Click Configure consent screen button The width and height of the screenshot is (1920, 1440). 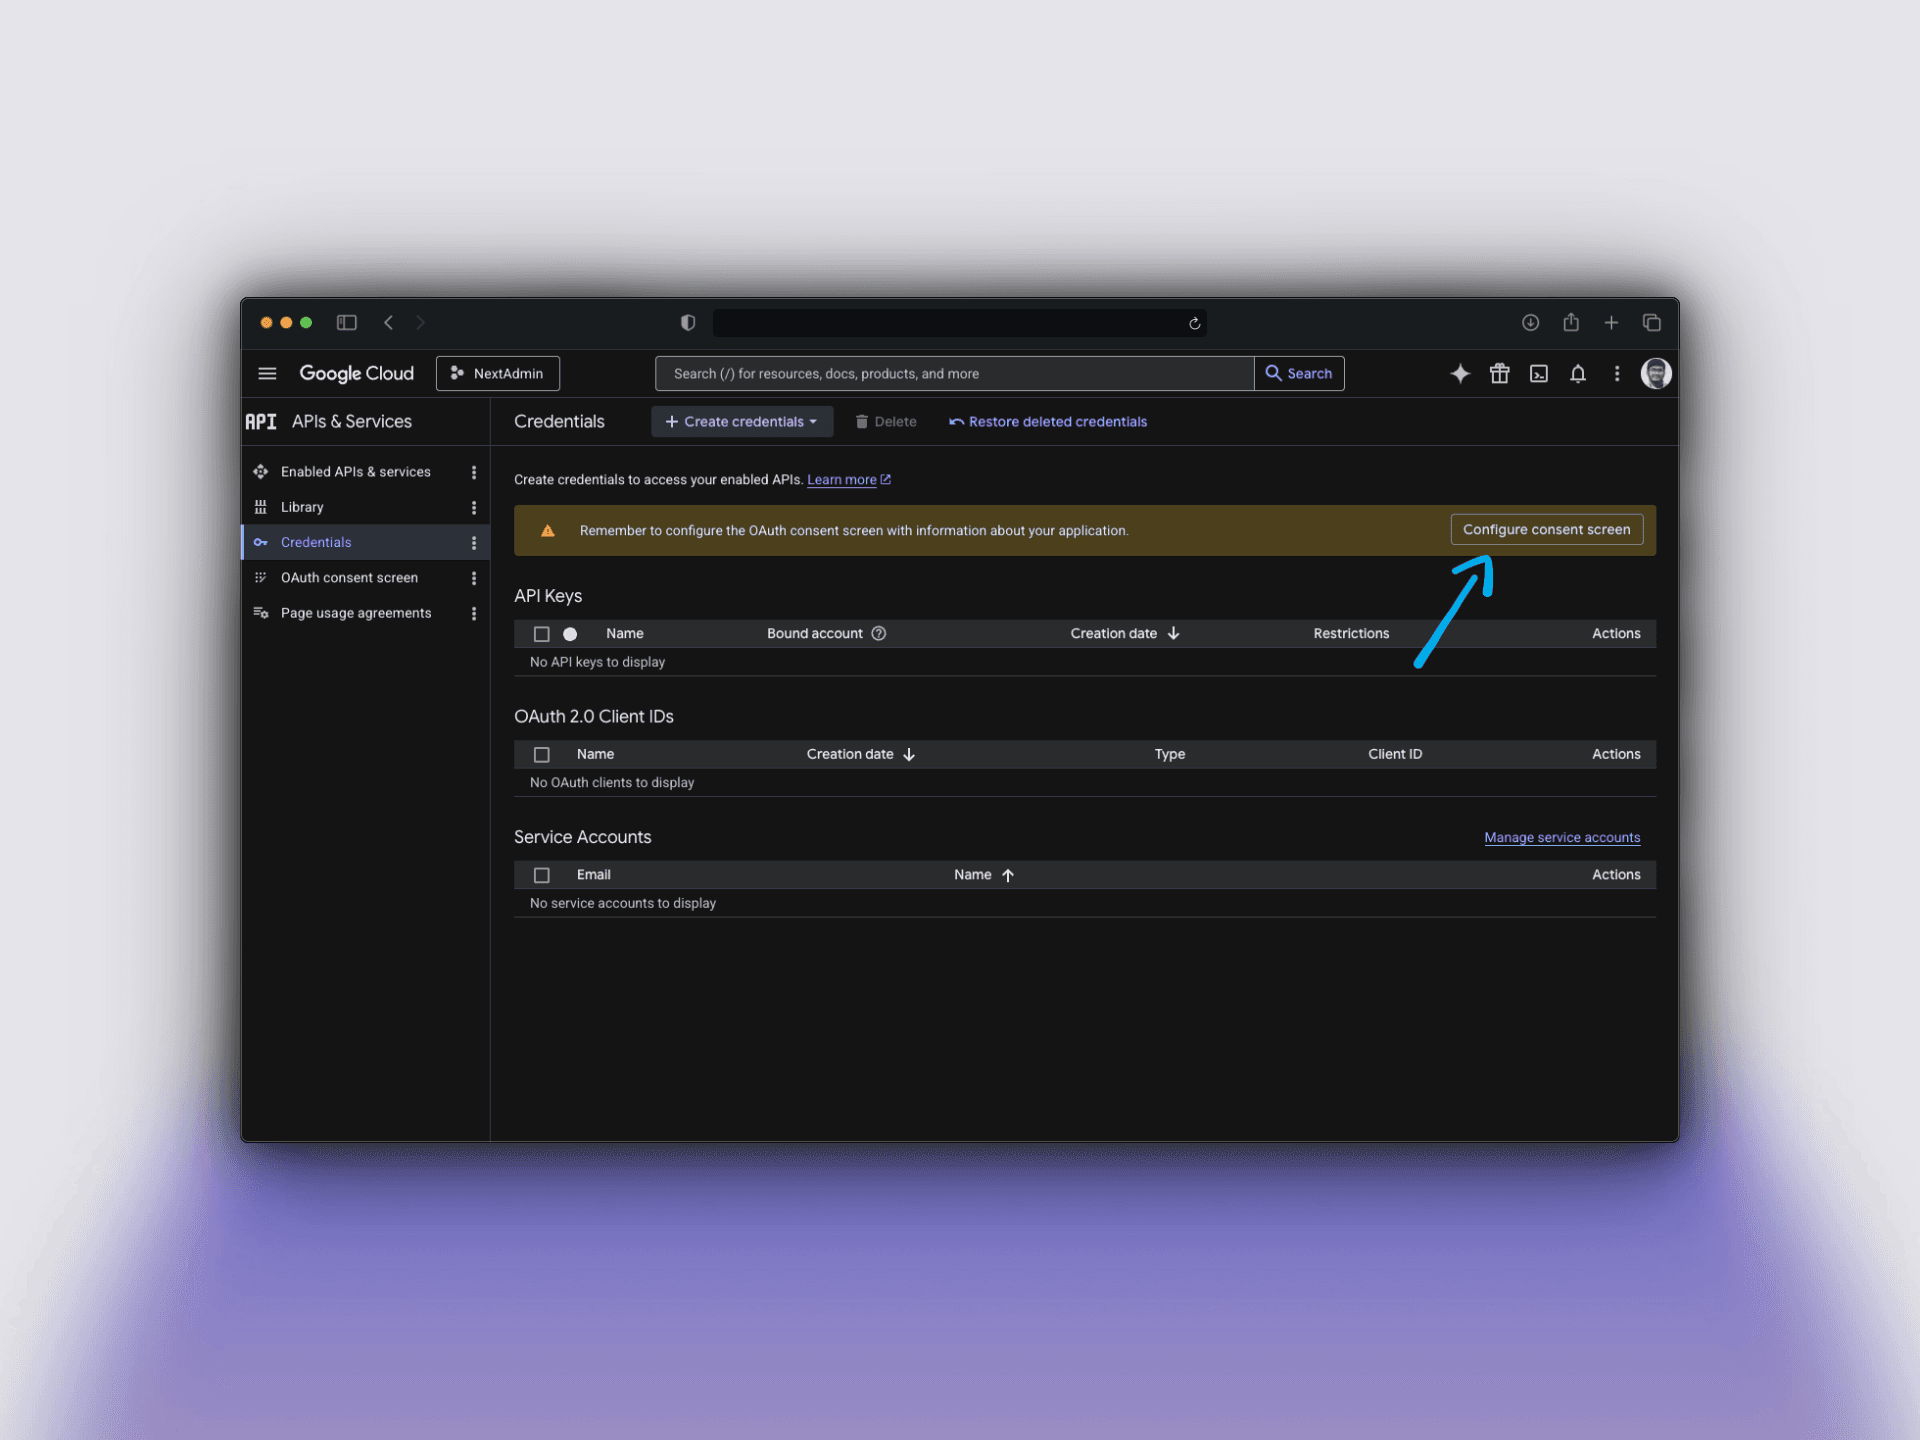pyautogui.click(x=1546, y=529)
